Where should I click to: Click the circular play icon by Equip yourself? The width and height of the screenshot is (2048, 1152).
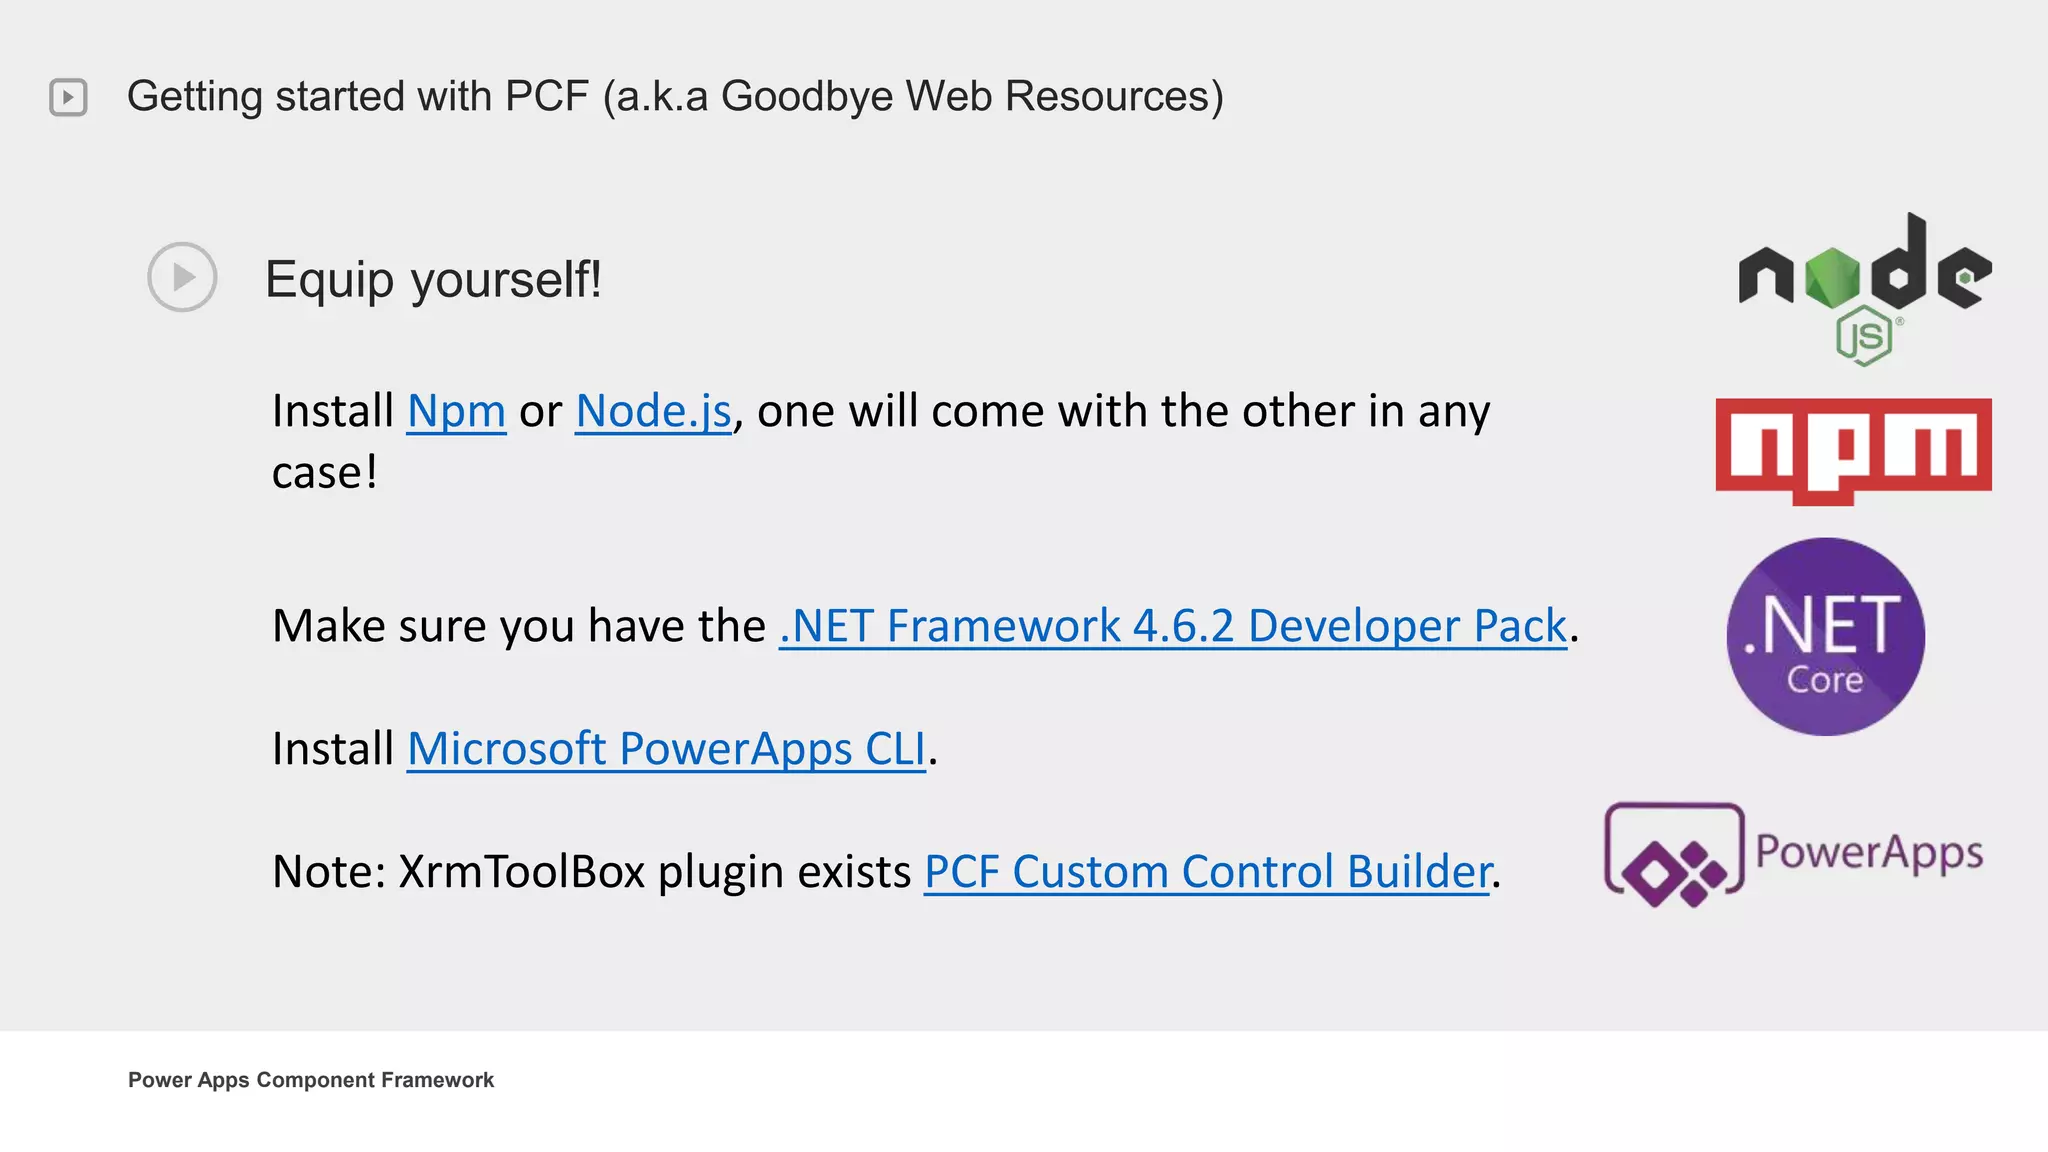[182, 277]
